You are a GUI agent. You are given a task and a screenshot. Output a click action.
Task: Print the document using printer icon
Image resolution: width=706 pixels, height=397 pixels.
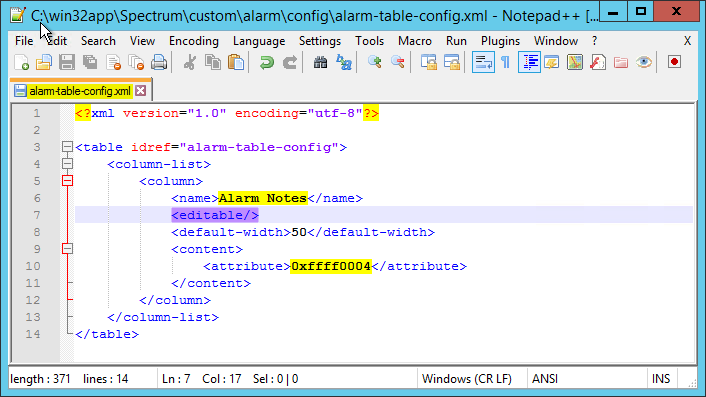click(x=159, y=62)
